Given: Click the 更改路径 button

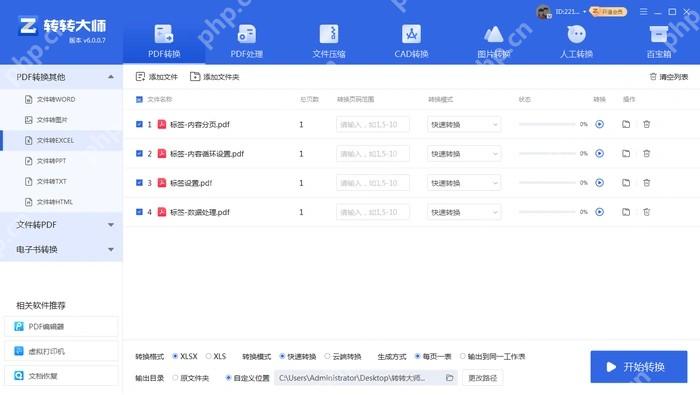Looking at the screenshot, I should [483, 378].
